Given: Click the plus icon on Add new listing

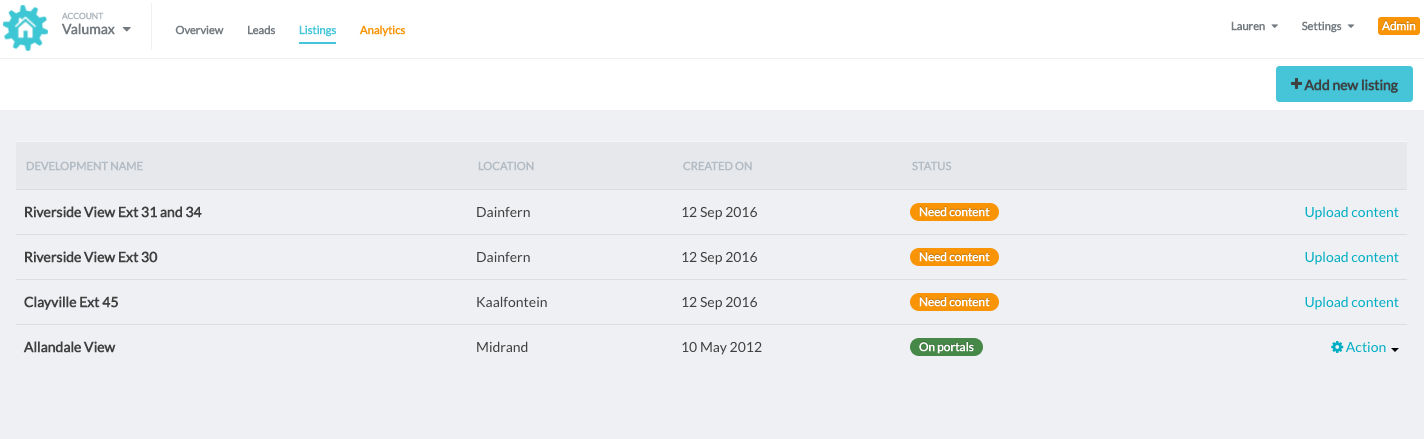Looking at the screenshot, I should (1296, 85).
